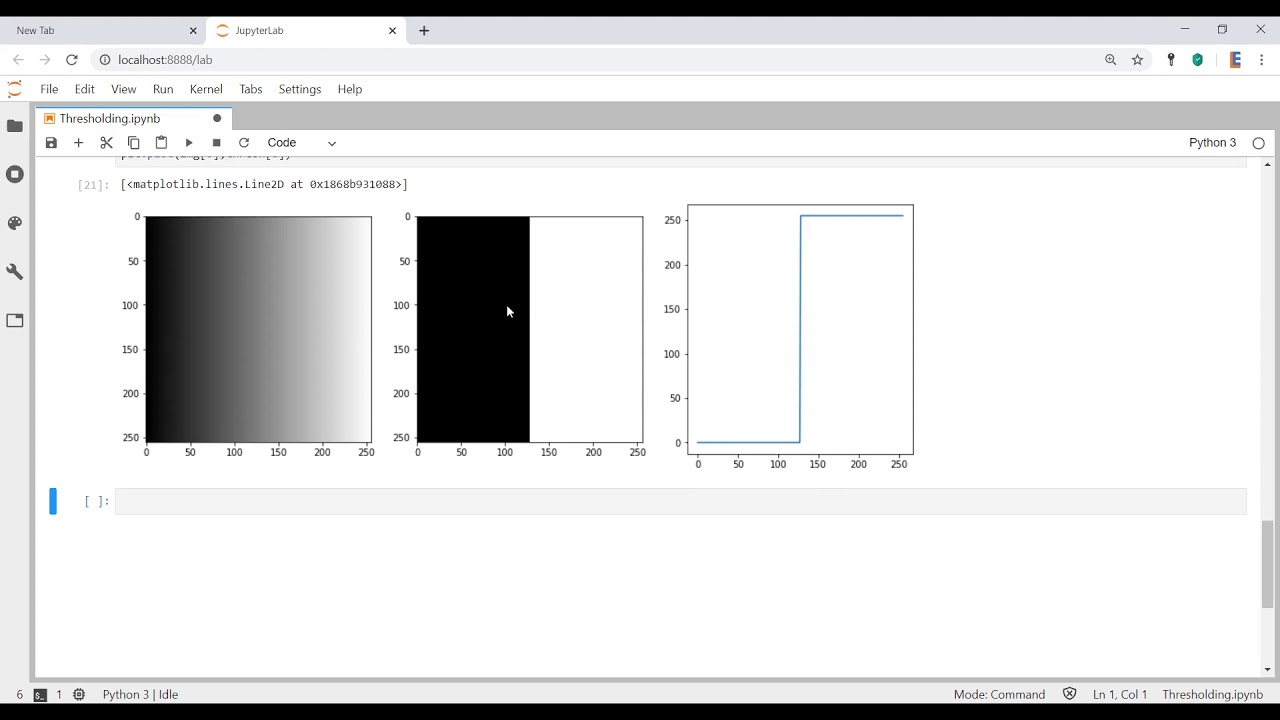
Task: Go back in browser history
Action: pos(18,60)
